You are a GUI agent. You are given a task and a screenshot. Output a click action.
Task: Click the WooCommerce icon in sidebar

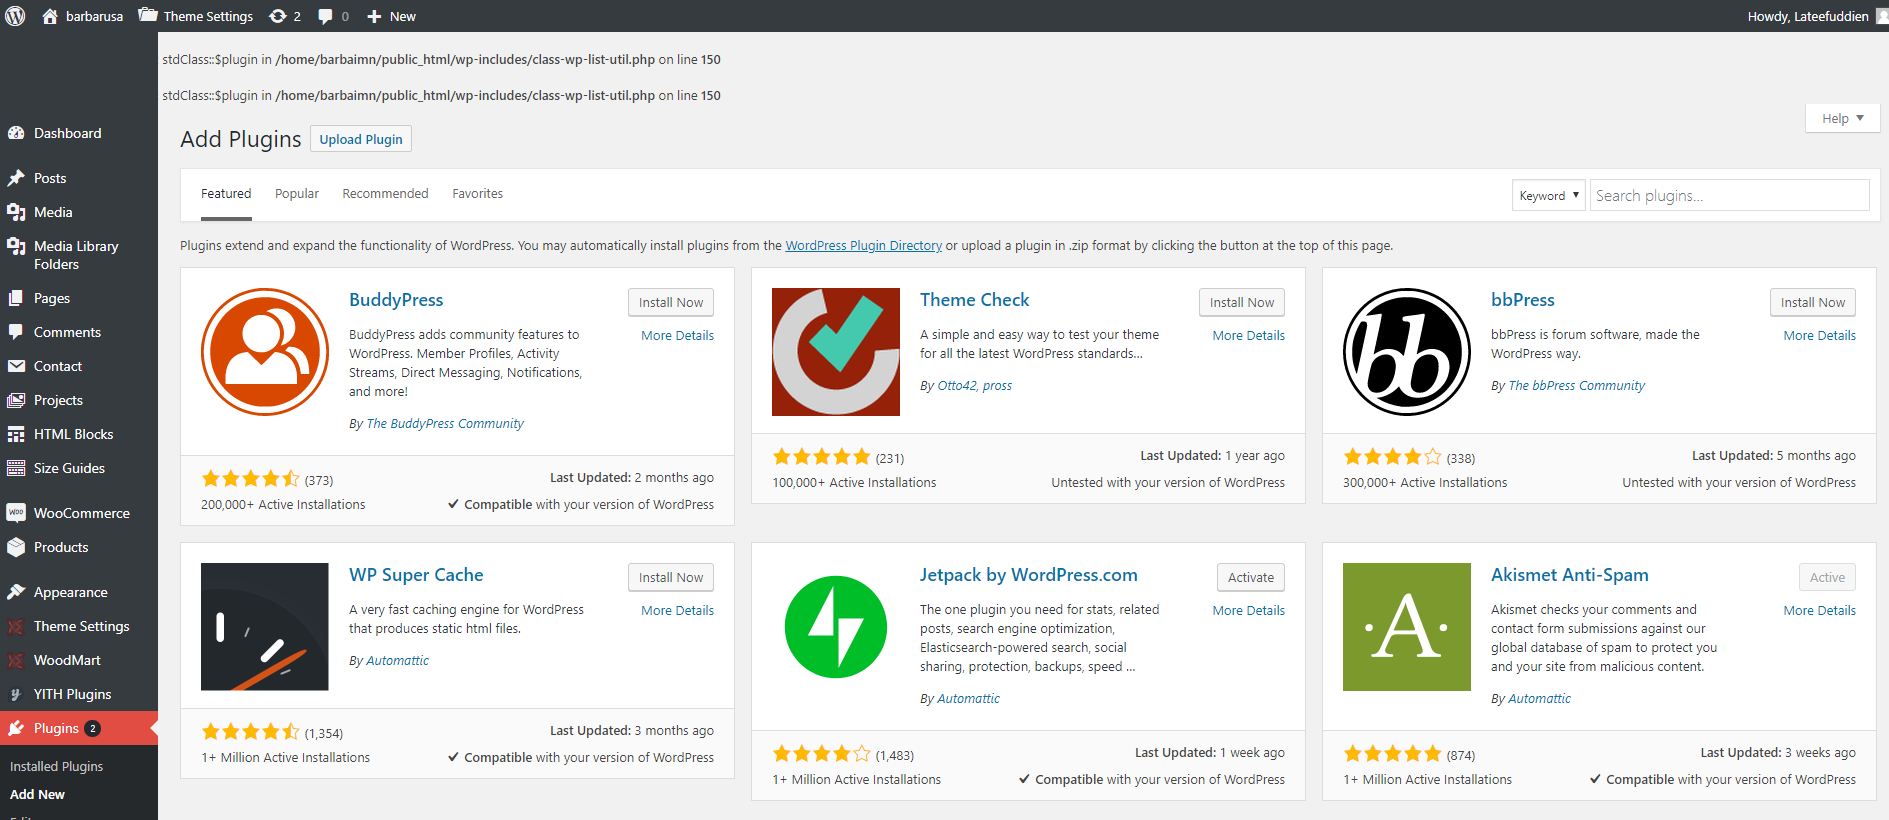click(x=16, y=513)
